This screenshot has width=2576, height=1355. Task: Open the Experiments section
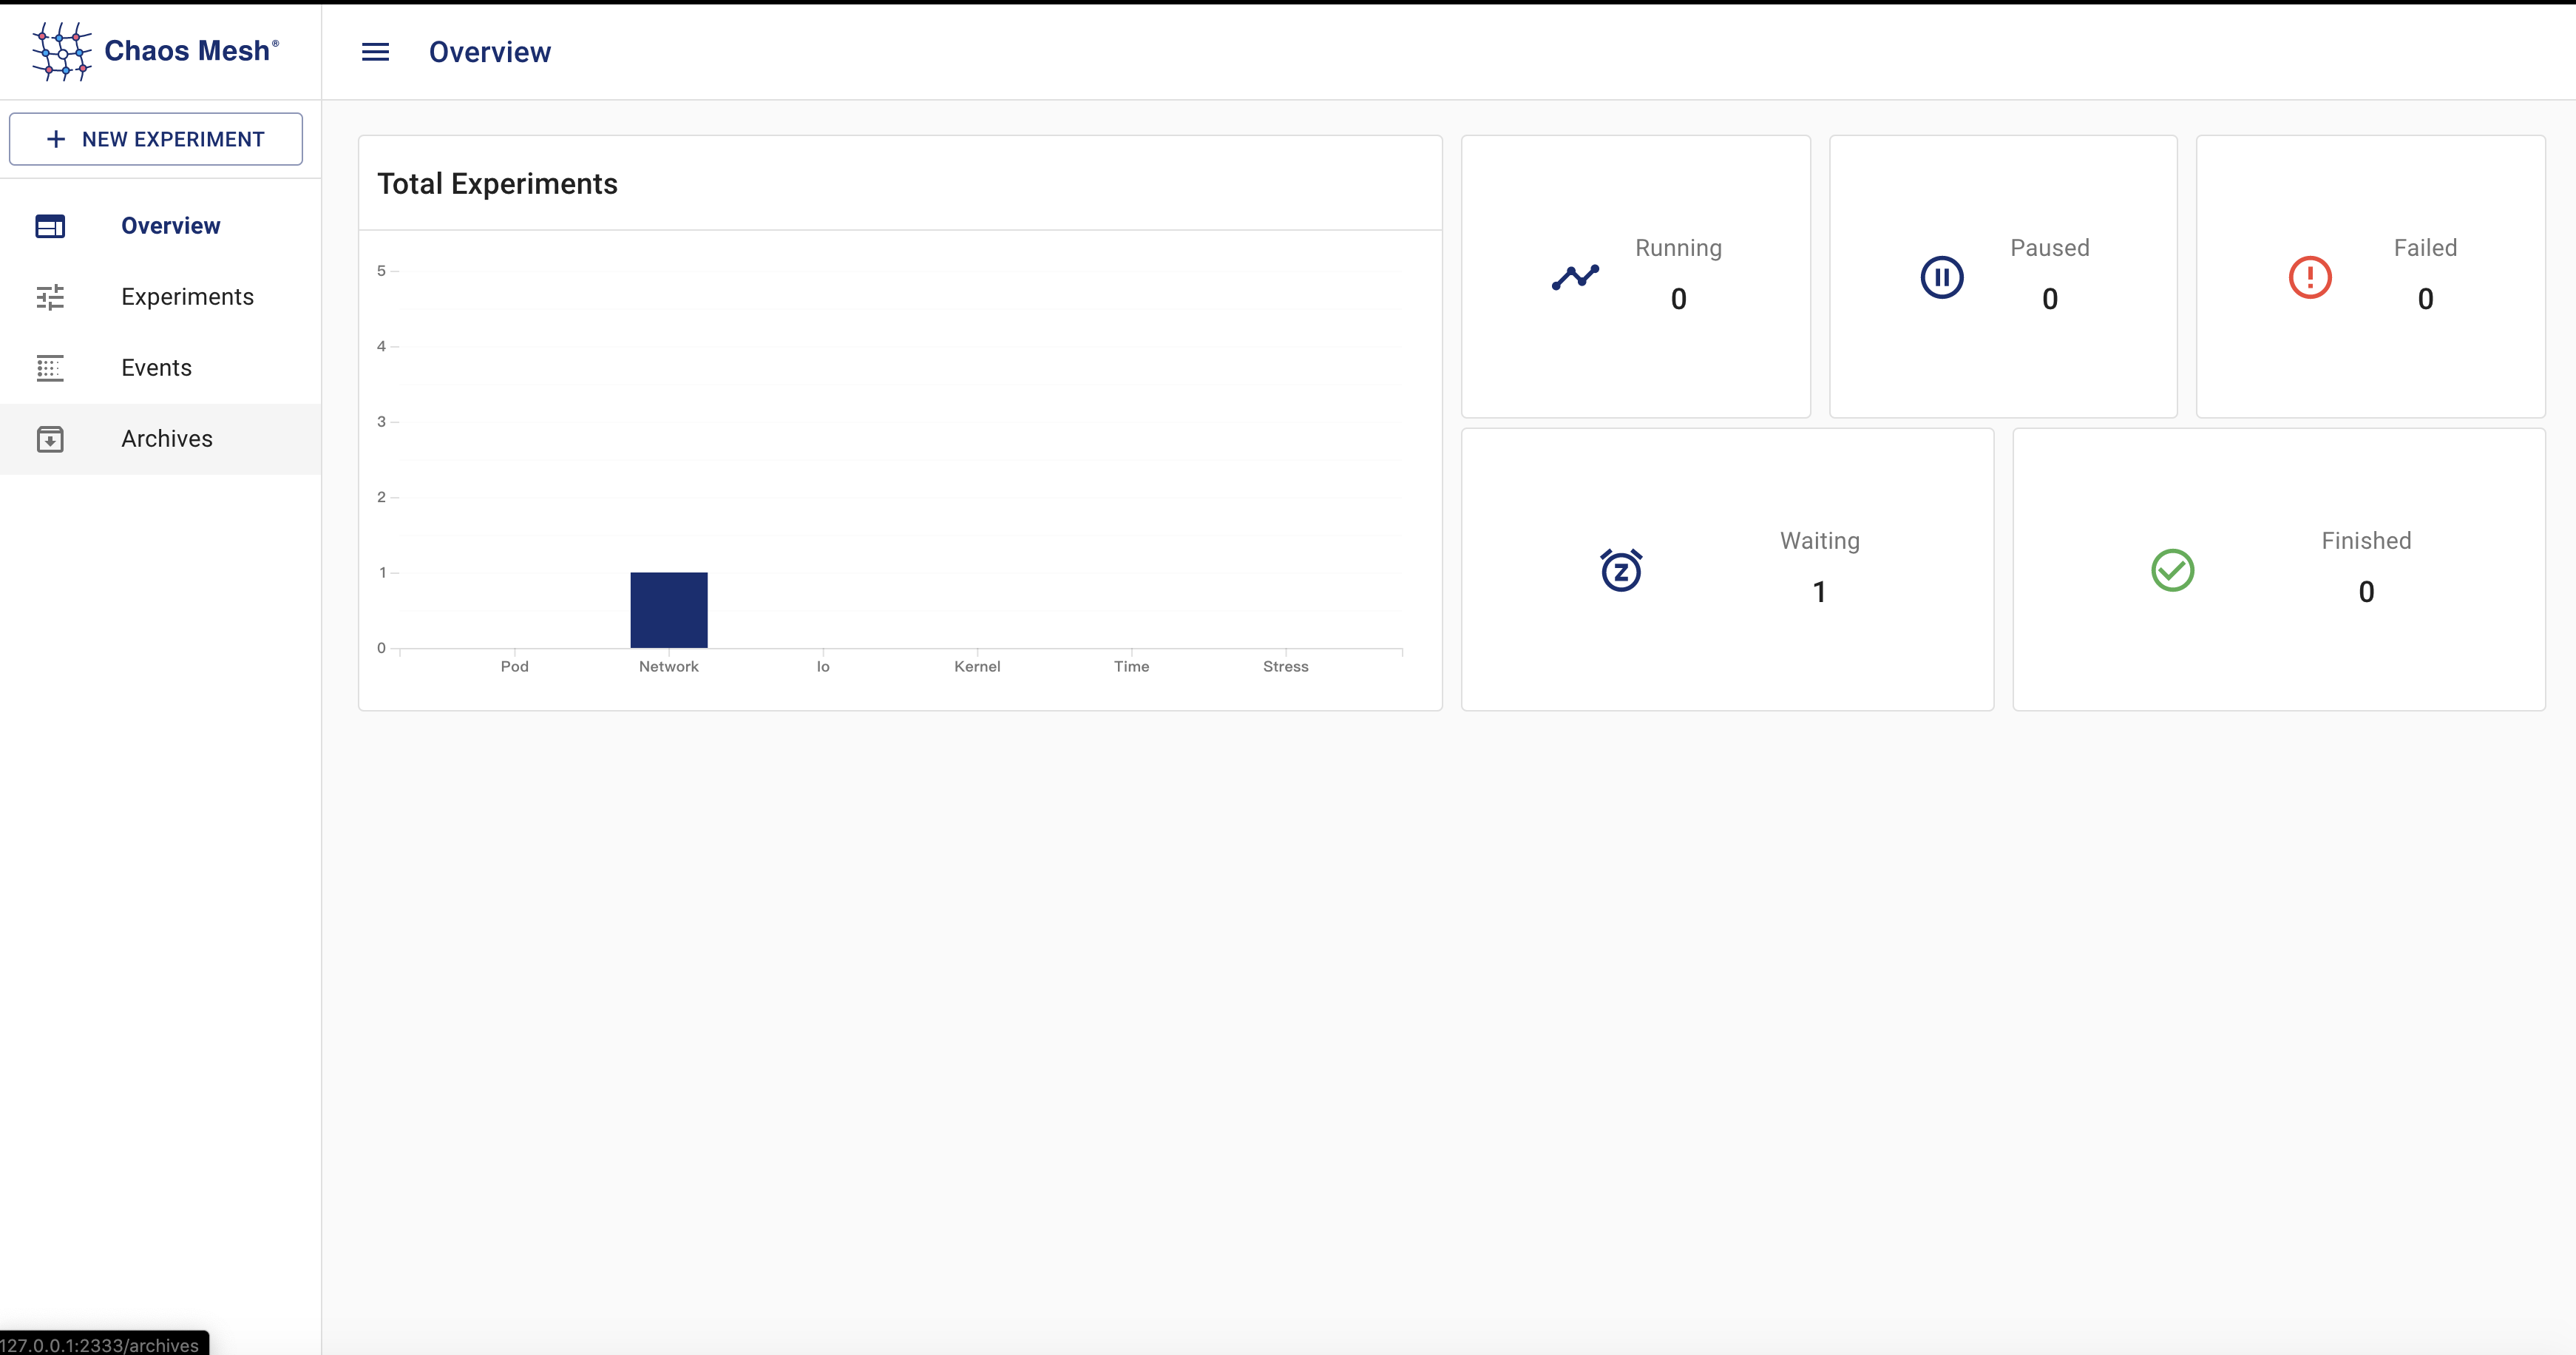click(188, 297)
